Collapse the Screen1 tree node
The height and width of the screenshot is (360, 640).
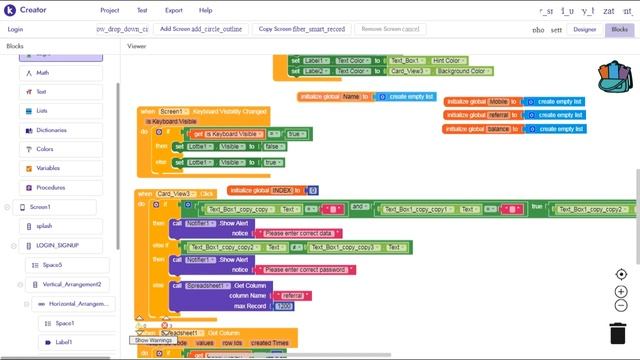click(x=7, y=207)
